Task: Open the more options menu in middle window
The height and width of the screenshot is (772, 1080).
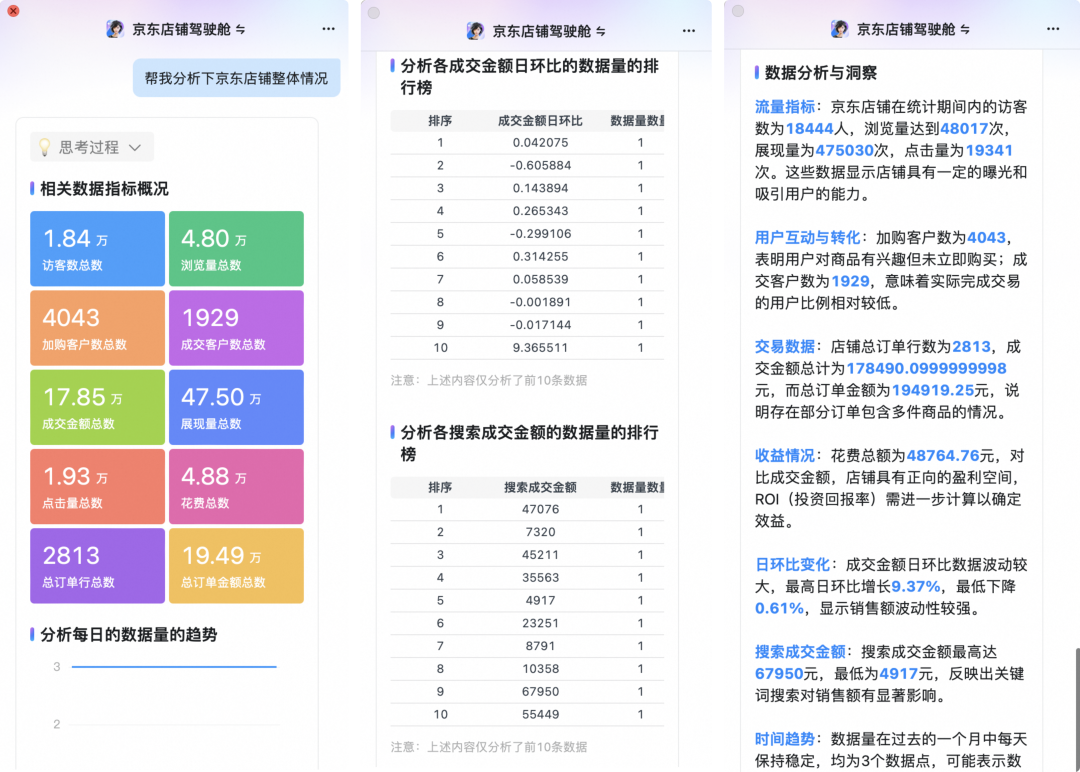Action: pos(689,30)
